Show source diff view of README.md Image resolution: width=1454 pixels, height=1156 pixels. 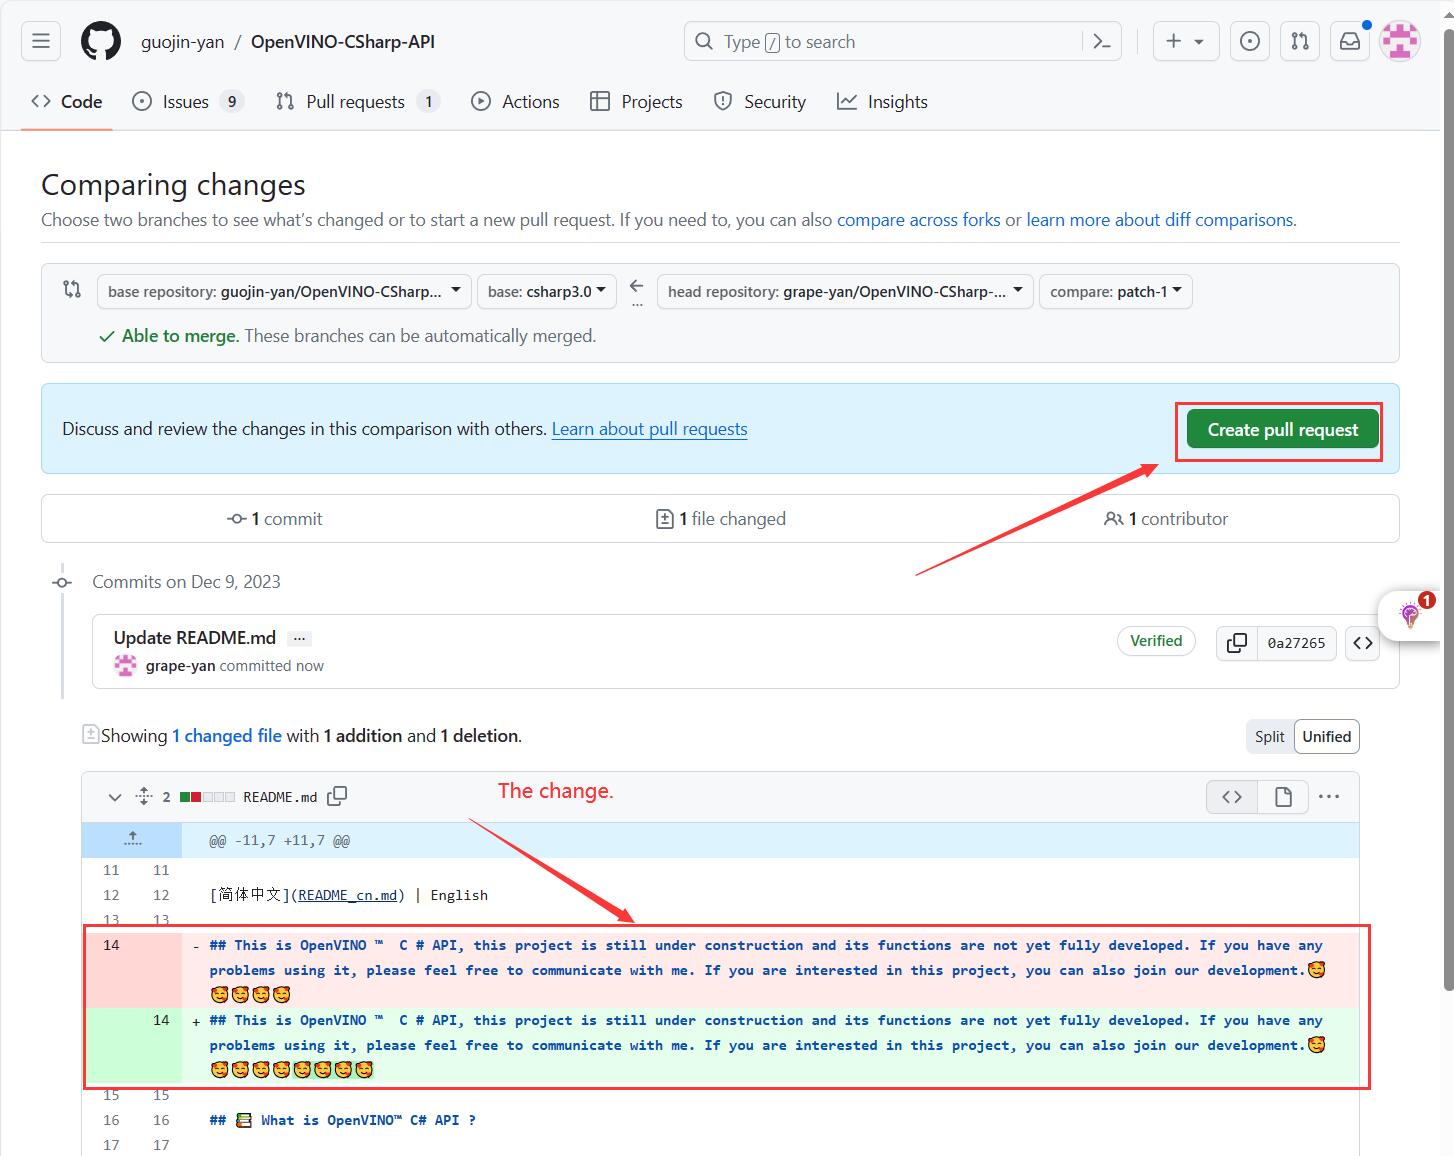(1232, 796)
